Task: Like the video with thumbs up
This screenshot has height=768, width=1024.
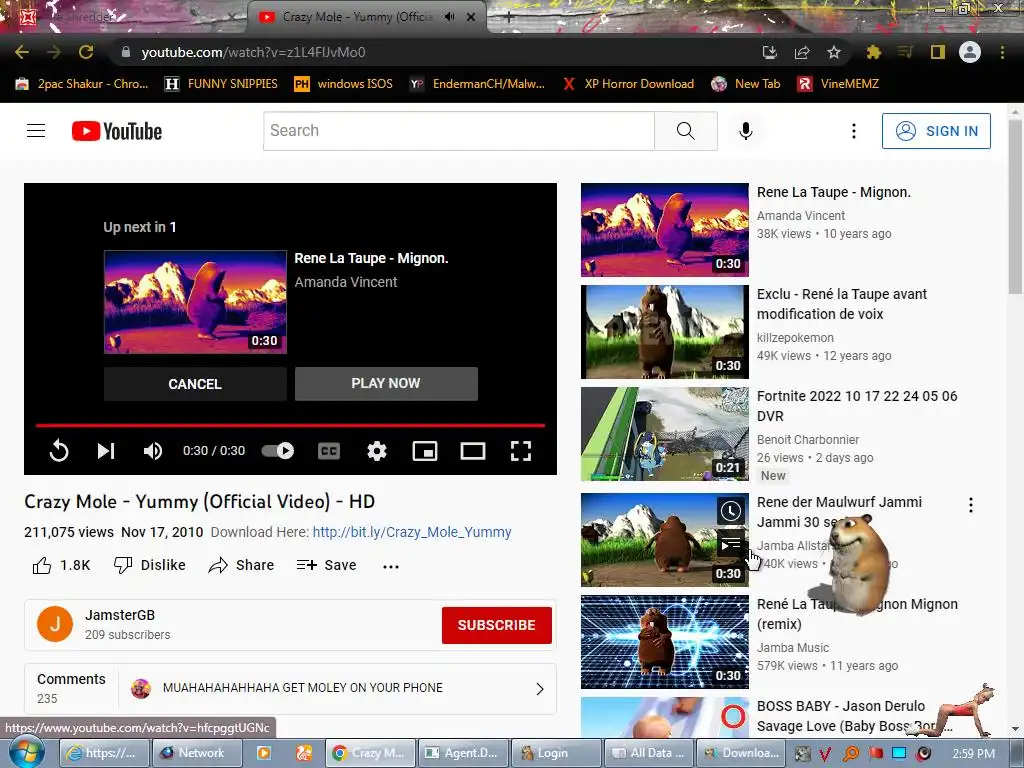Action: (x=61, y=565)
